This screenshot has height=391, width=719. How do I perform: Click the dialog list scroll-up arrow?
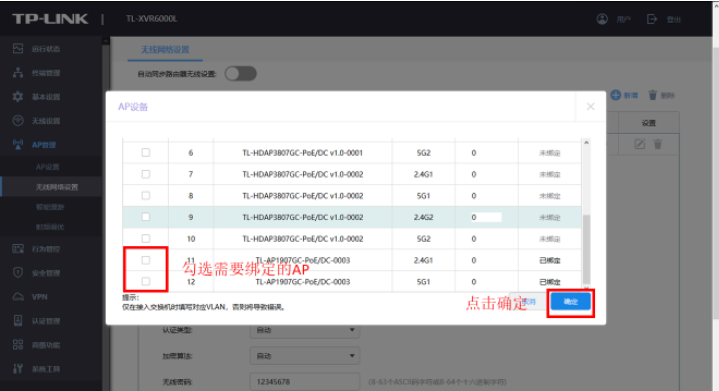(x=586, y=143)
